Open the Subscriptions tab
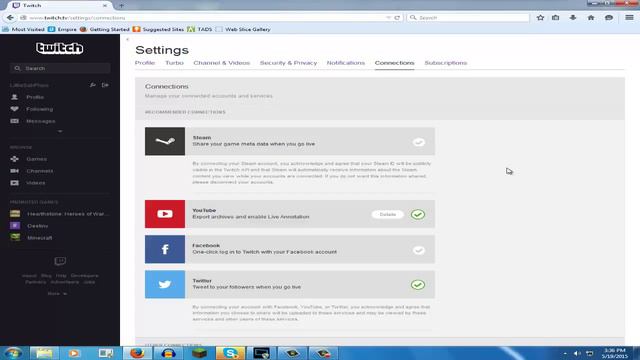This screenshot has width=640, height=360. tap(446, 63)
